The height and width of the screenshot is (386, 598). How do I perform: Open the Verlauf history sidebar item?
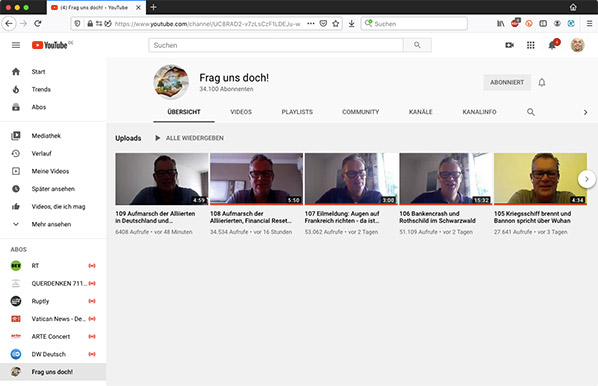pos(41,153)
